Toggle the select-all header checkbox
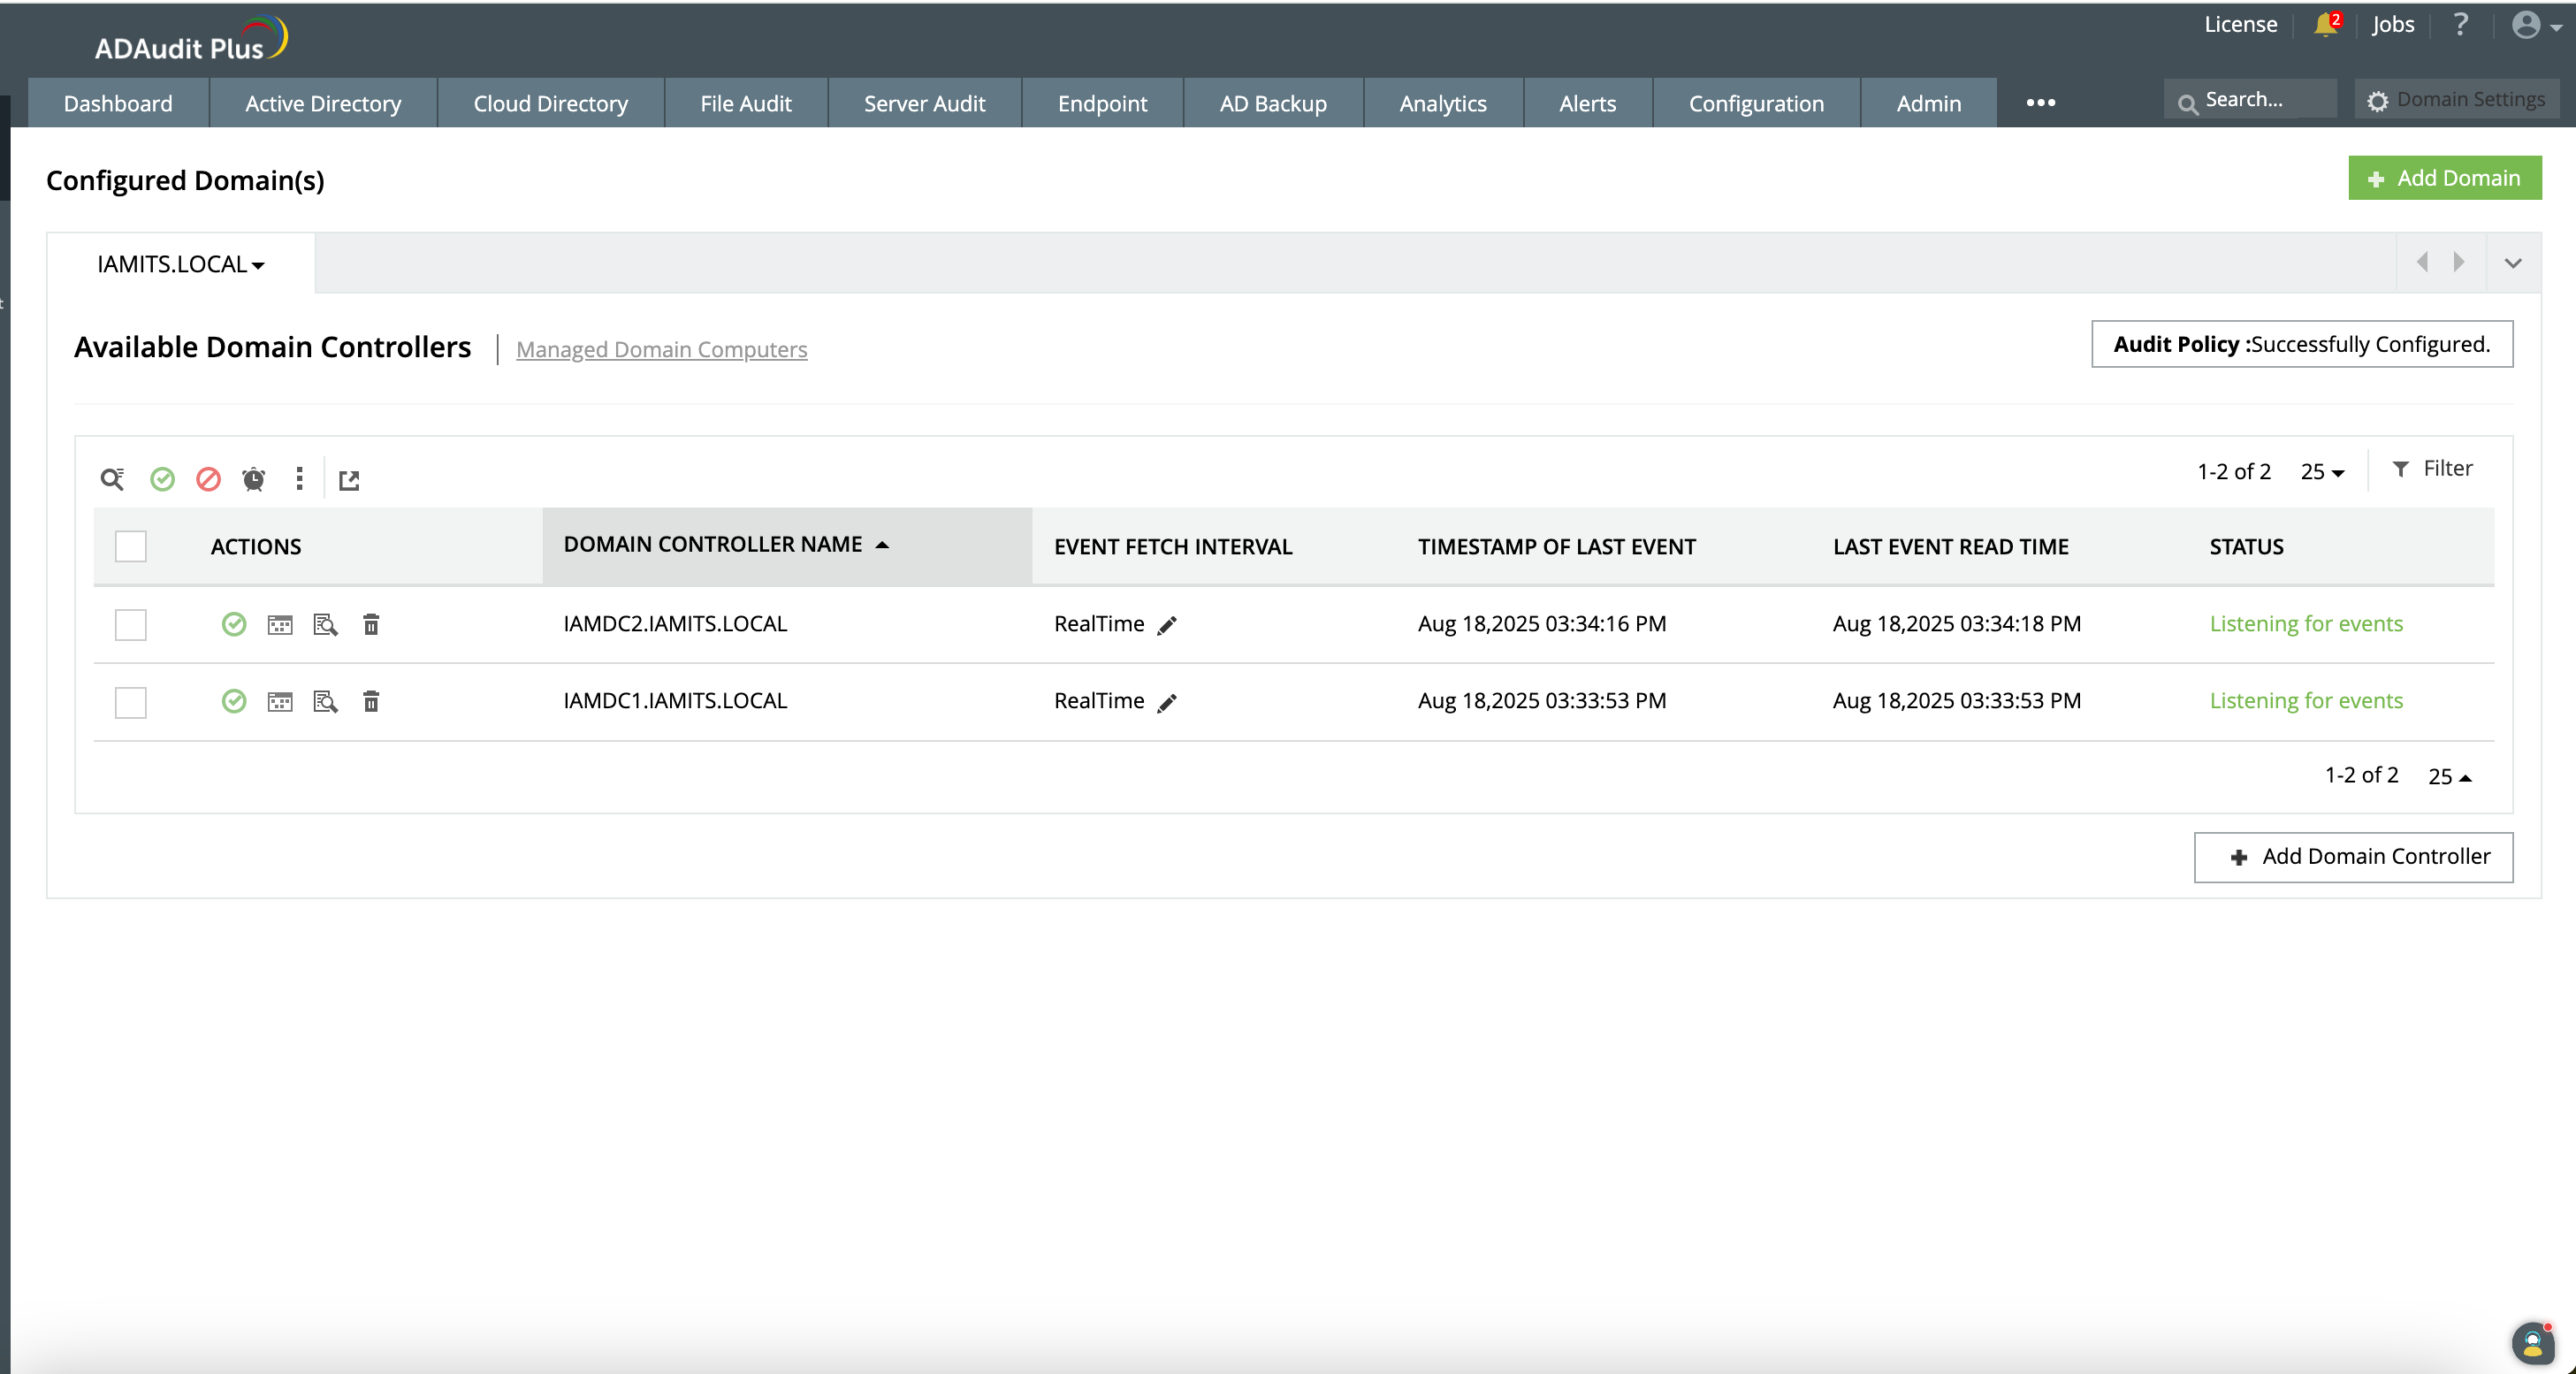Viewport: 2576px width, 1374px height. coord(131,547)
